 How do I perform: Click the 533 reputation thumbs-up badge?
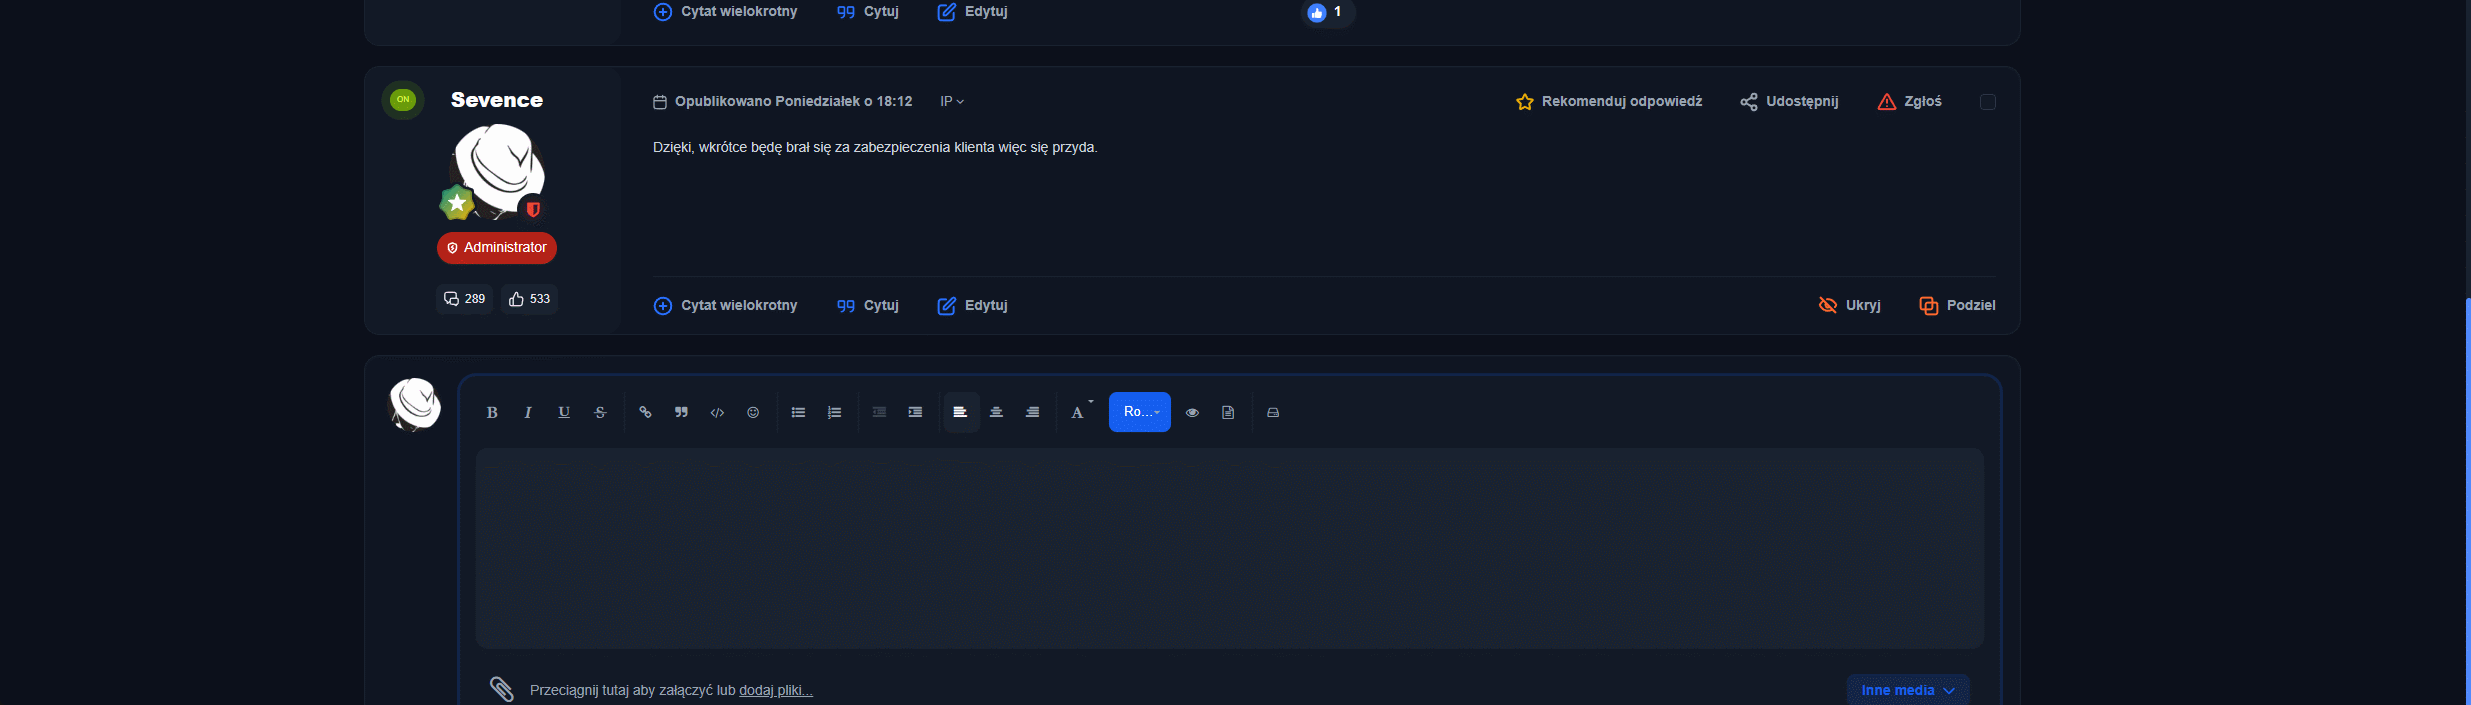529,299
